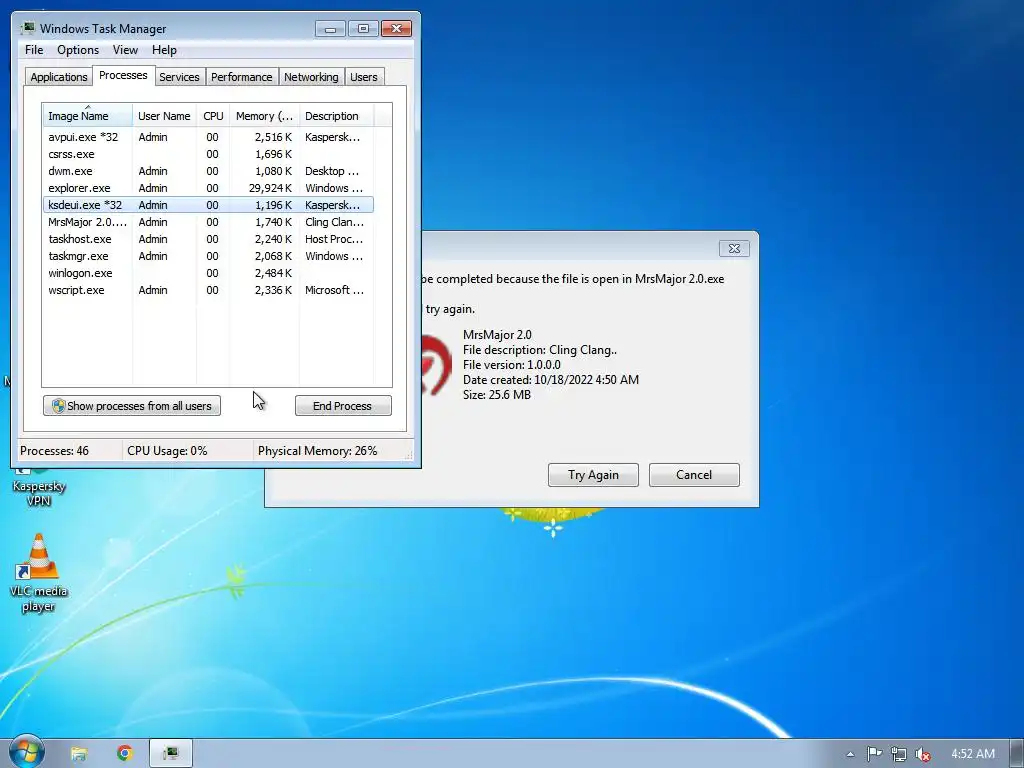Open the Windows Start menu
1024x768 pixels.
click(x=25, y=753)
